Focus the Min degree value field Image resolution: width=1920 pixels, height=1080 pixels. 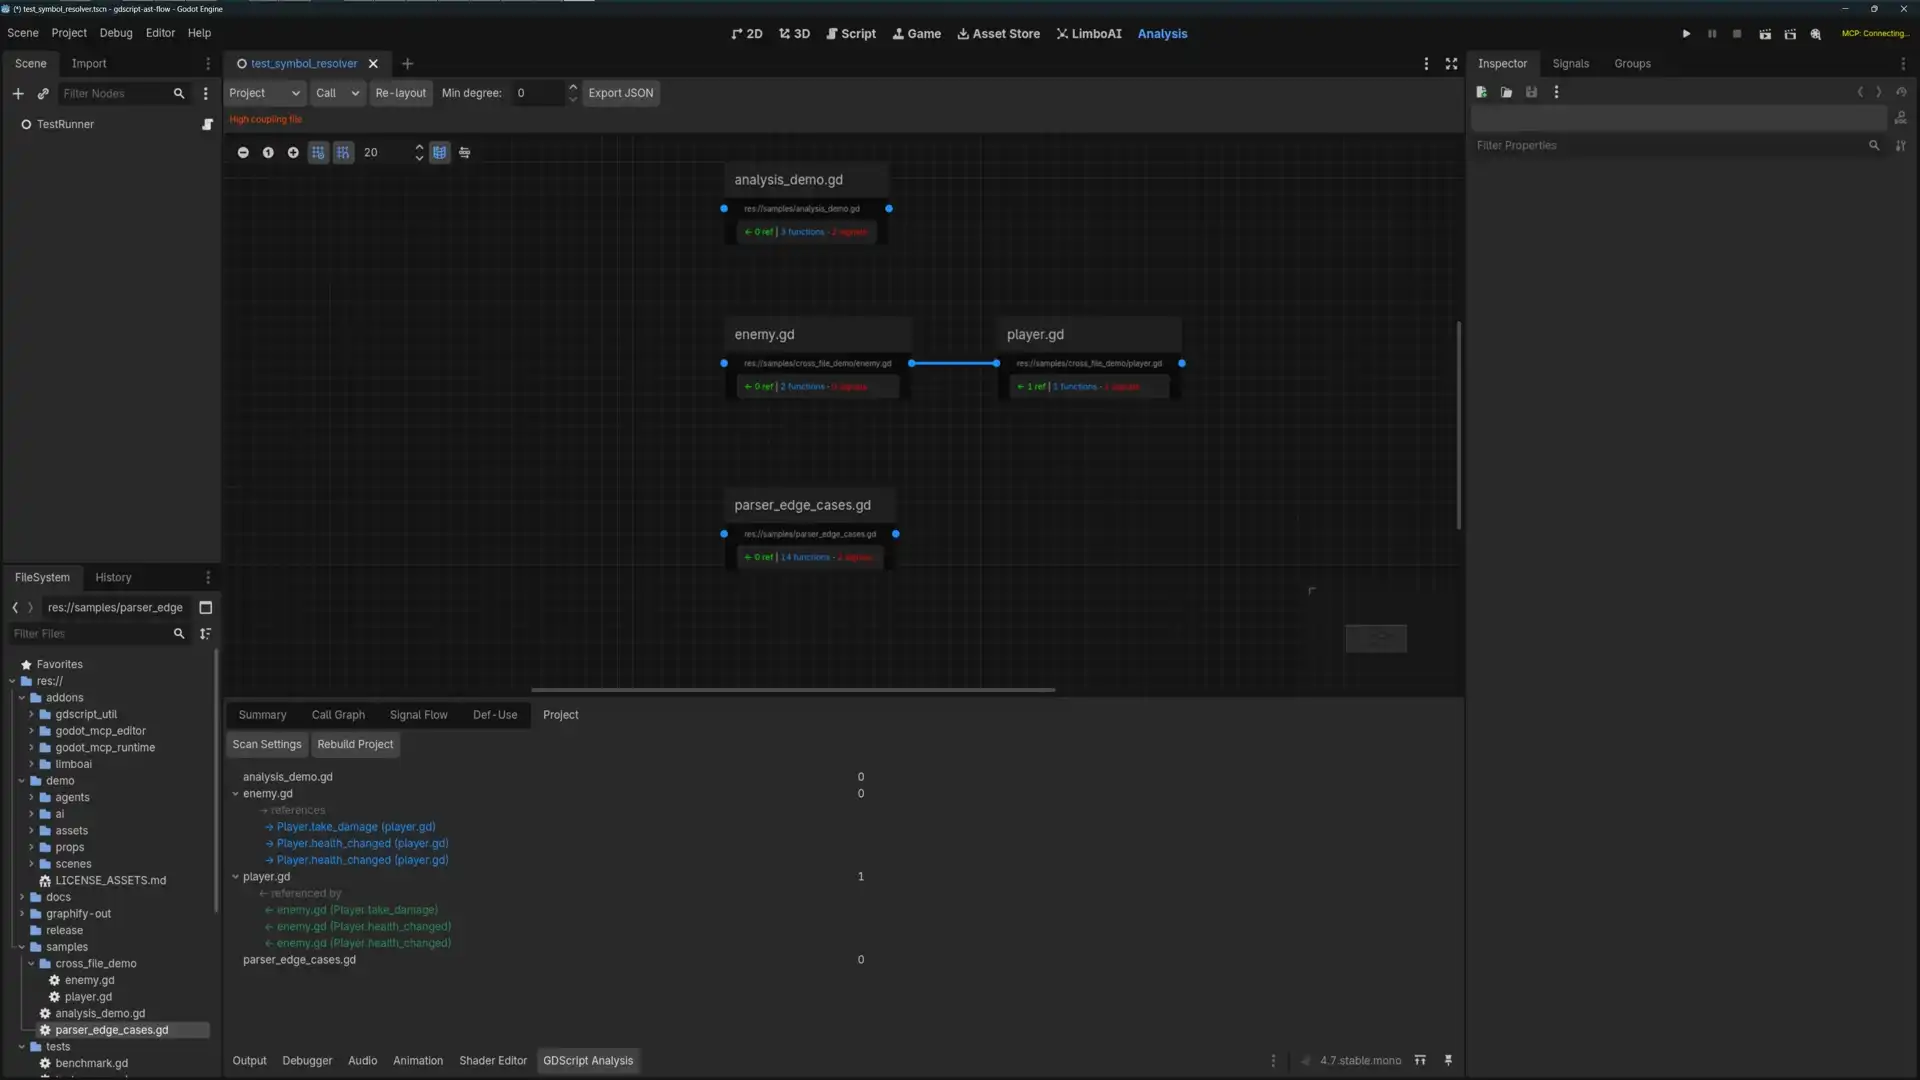538,93
